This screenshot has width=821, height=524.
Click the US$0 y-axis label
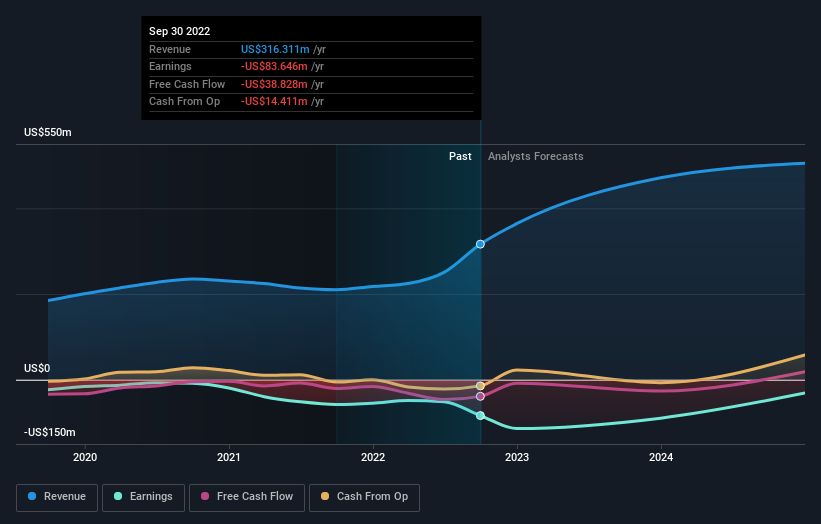[x=37, y=368]
